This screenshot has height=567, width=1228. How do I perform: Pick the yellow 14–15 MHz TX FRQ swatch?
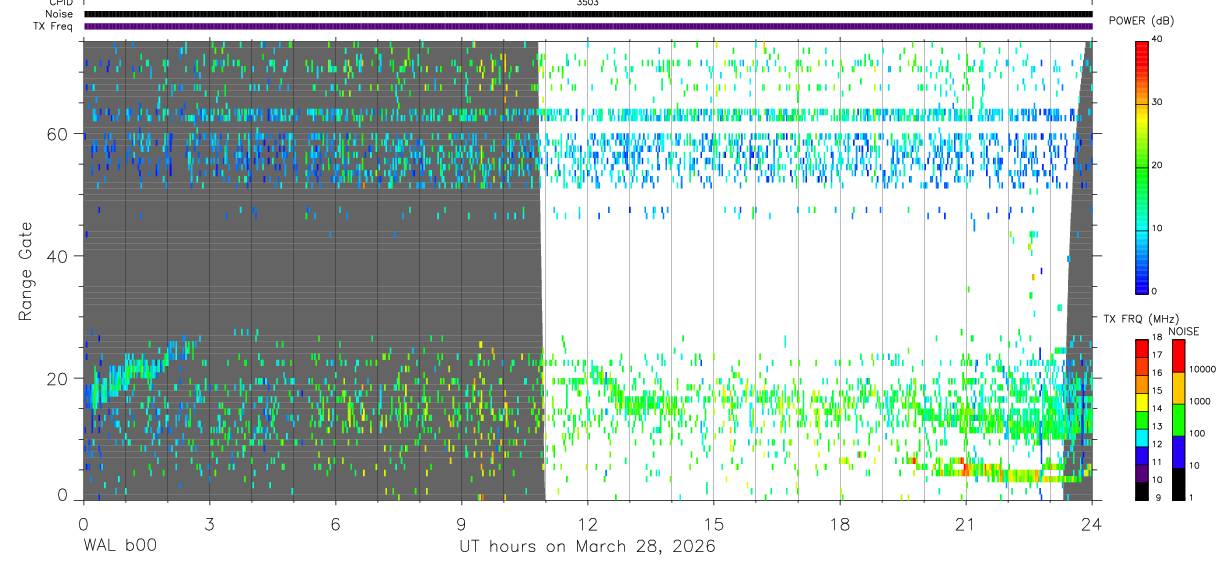click(1142, 402)
